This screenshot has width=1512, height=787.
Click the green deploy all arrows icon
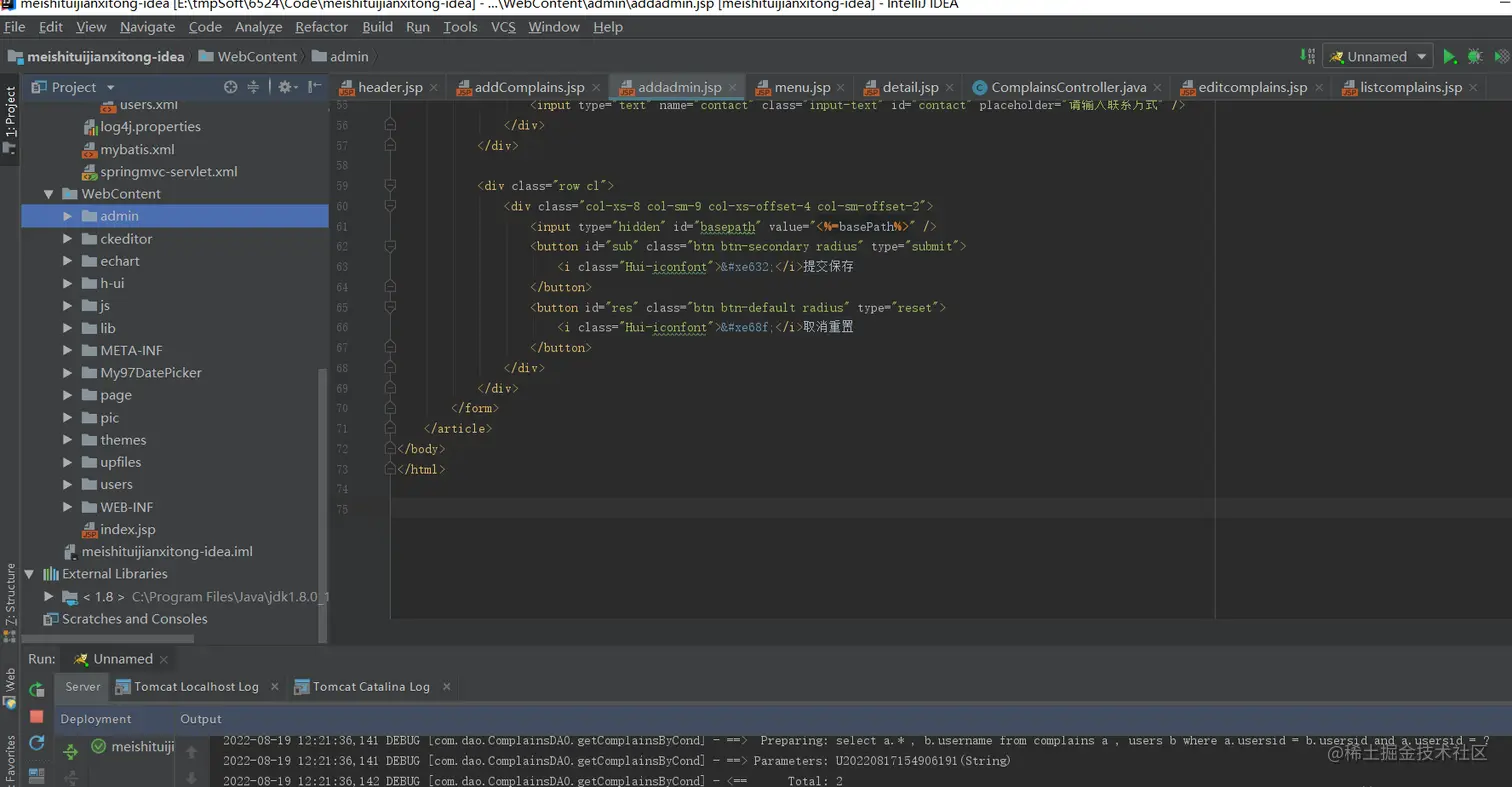pos(71,751)
